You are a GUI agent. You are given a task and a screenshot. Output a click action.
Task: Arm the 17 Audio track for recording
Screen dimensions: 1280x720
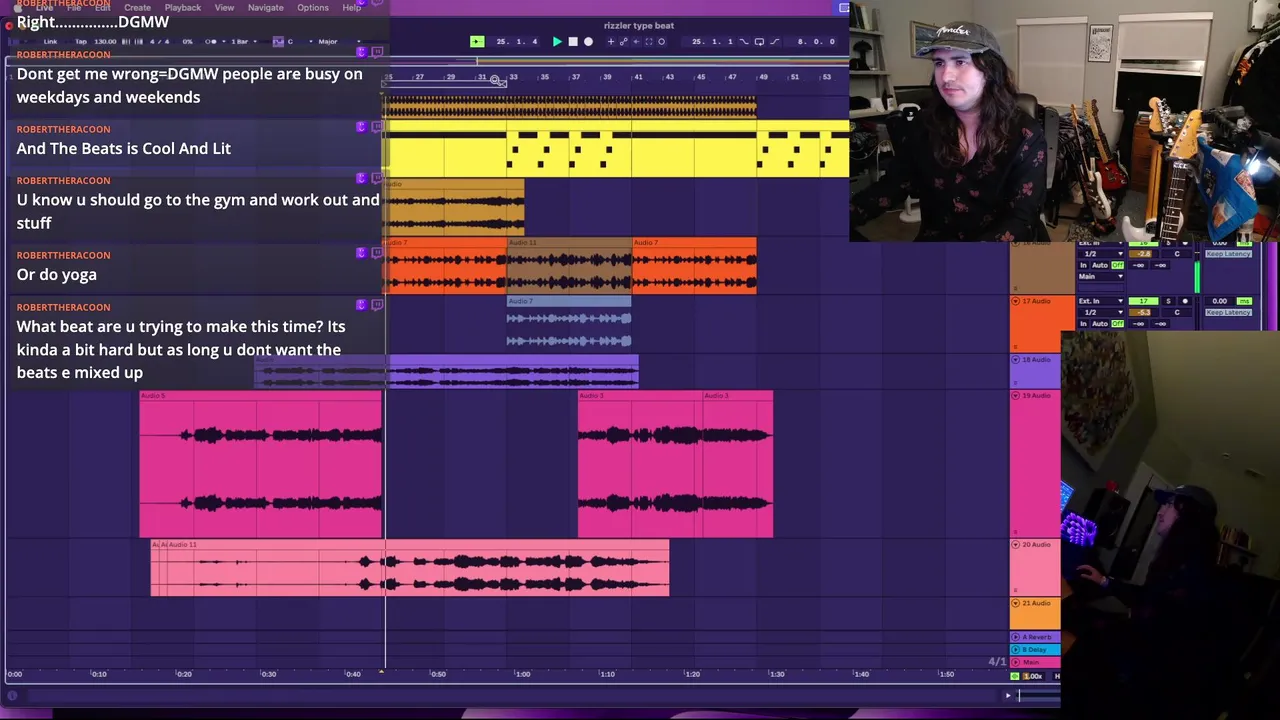[x=1185, y=301]
